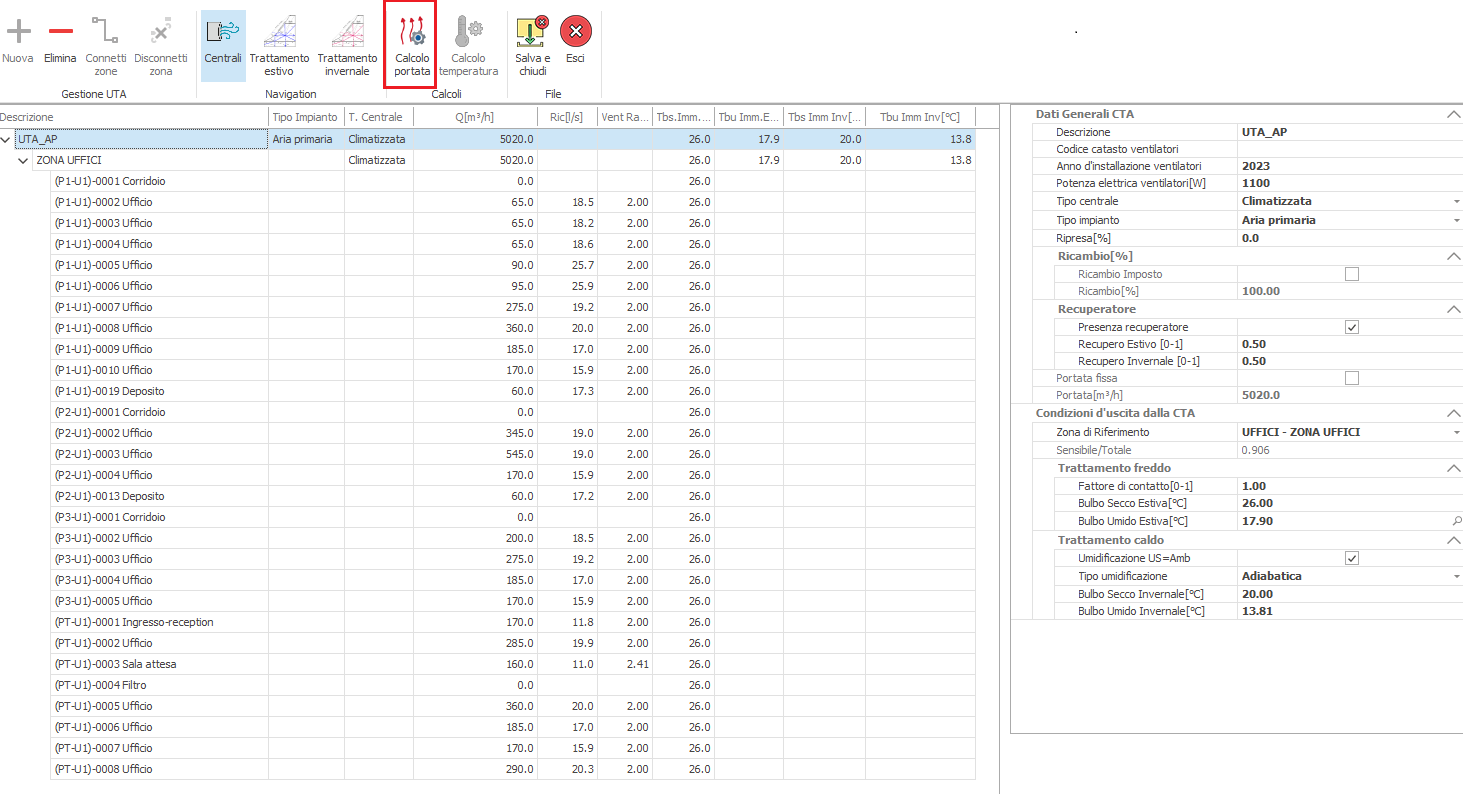Image resolution: width=1463 pixels, height=794 pixels.
Task: Collapse the UTA_AP tree node
Action: [7, 140]
